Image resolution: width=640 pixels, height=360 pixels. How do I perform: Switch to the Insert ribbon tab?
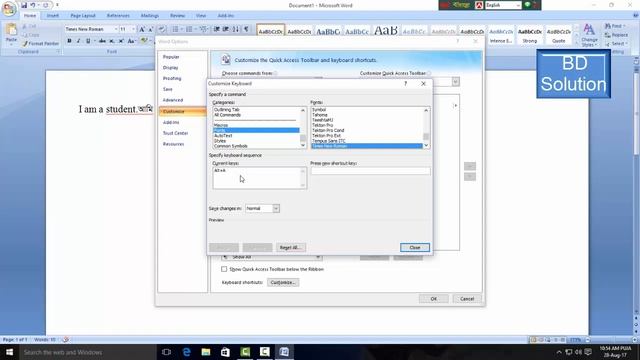[53, 16]
